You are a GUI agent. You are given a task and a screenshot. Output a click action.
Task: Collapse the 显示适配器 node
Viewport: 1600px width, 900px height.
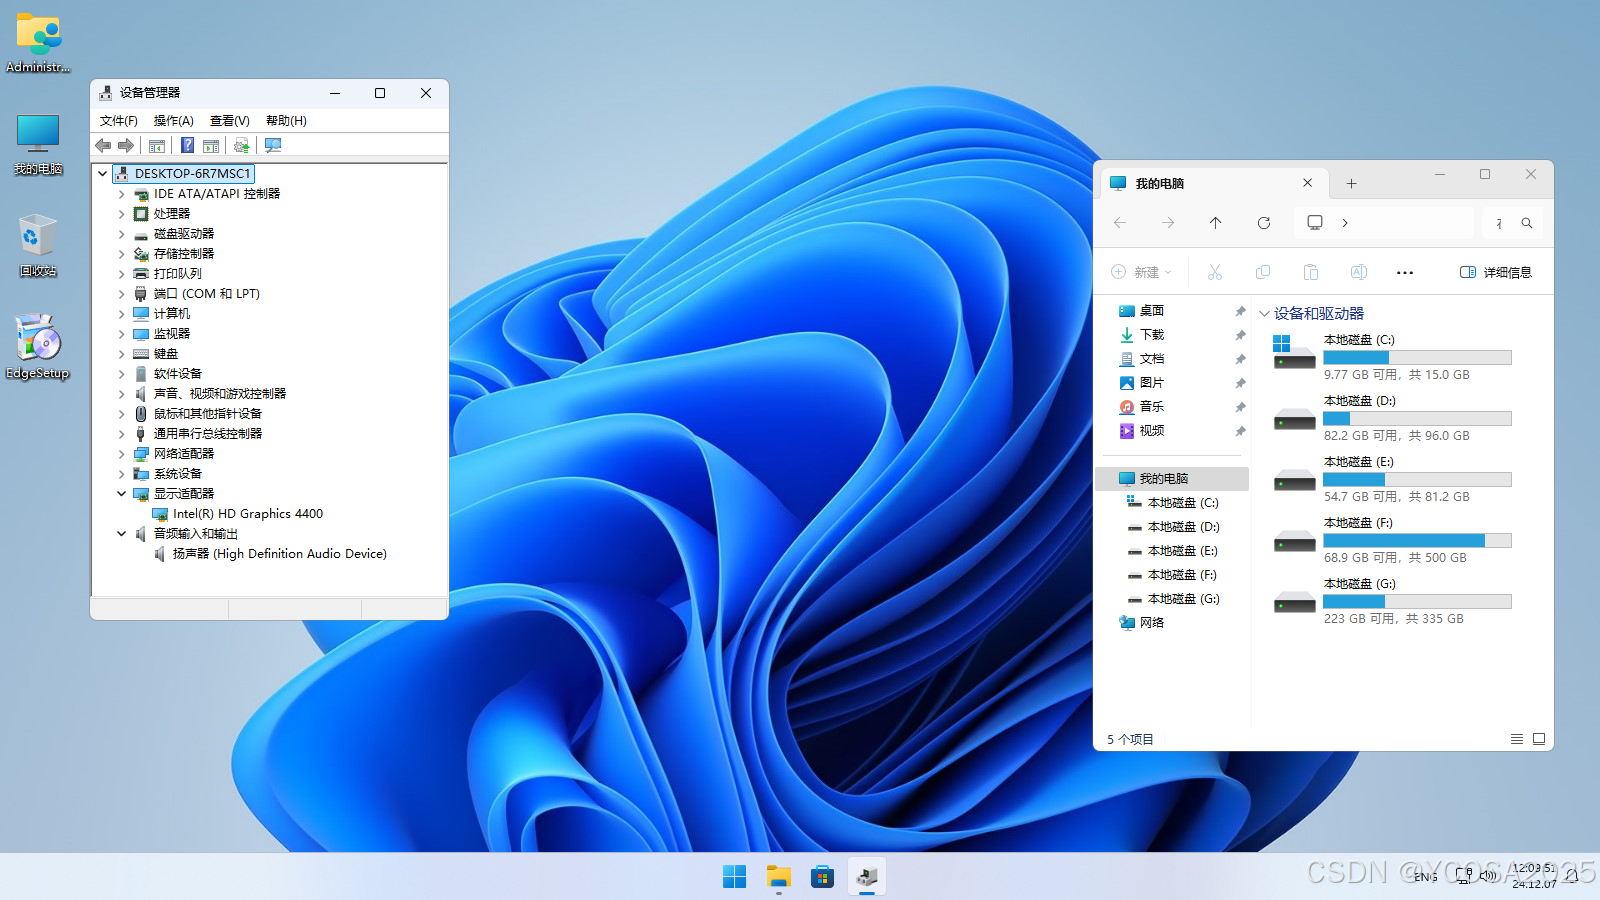(x=122, y=494)
